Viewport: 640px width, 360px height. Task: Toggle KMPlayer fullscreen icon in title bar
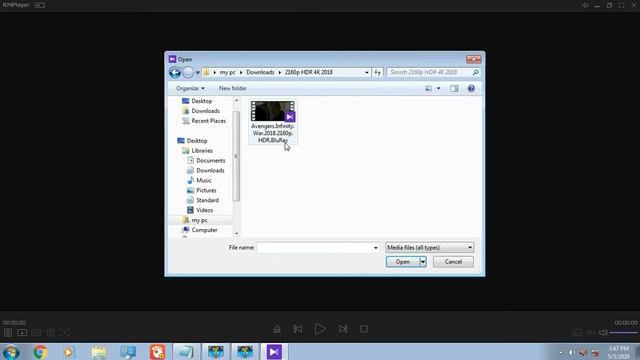pos(621,5)
